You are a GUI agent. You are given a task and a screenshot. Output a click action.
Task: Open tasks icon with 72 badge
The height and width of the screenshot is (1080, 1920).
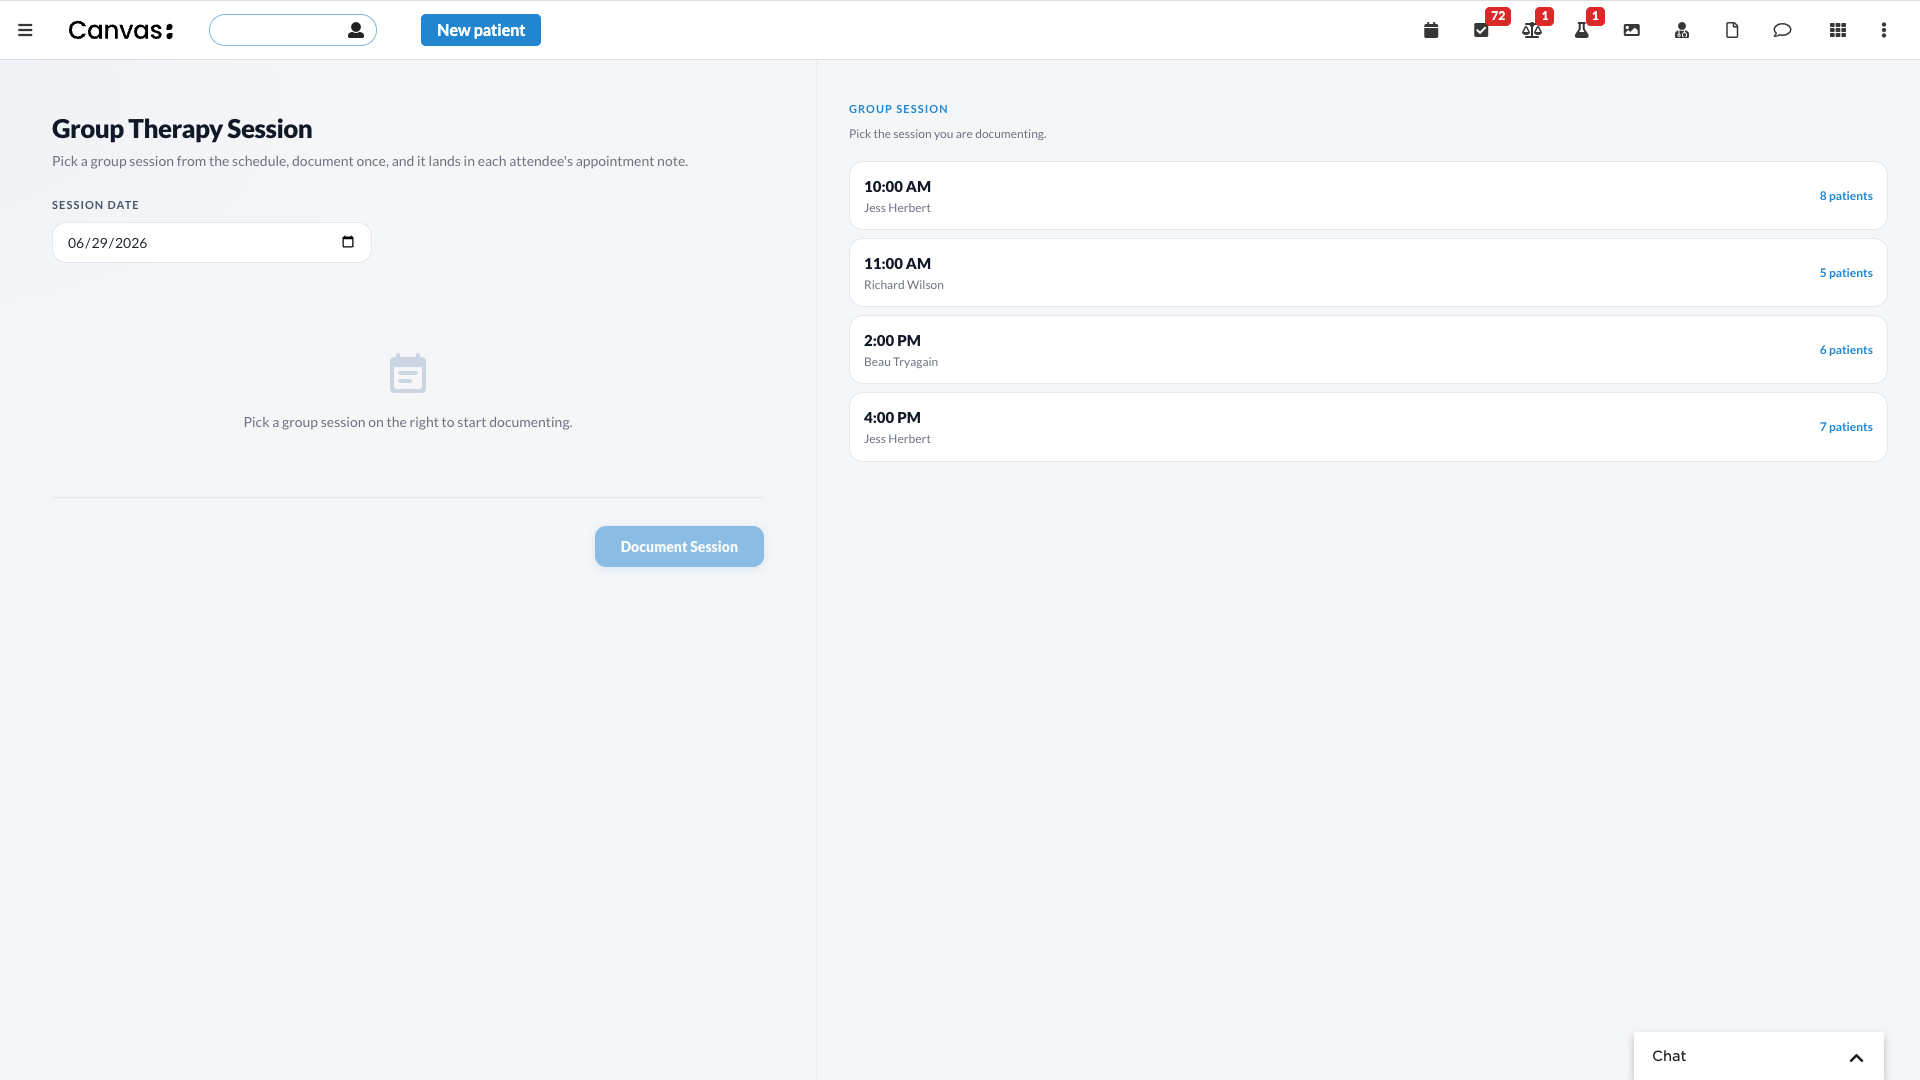pos(1481,30)
